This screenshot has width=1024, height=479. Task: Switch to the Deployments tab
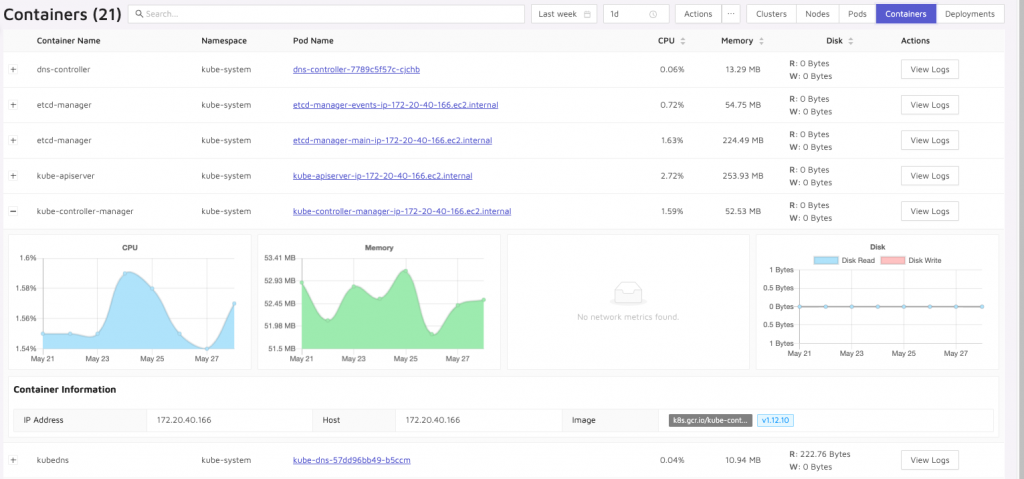click(x=970, y=14)
